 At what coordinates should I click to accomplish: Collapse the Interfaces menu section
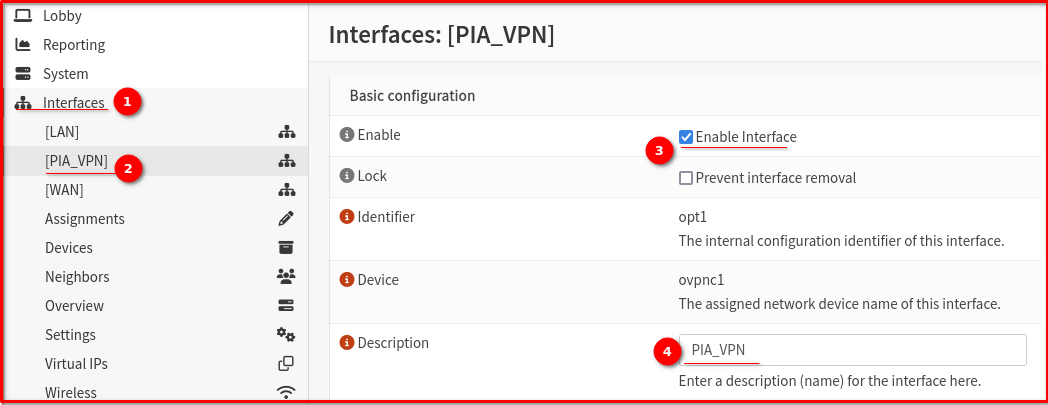(74, 103)
